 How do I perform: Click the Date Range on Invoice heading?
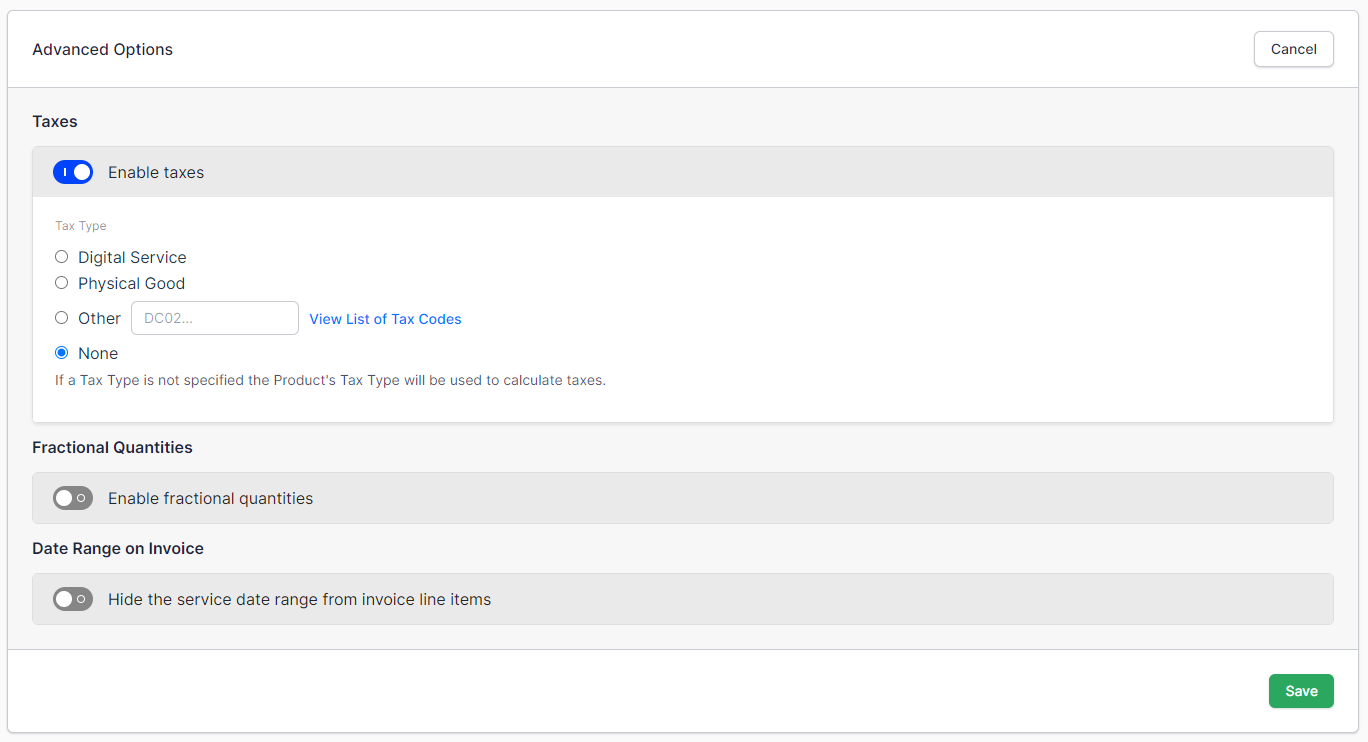point(118,548)
